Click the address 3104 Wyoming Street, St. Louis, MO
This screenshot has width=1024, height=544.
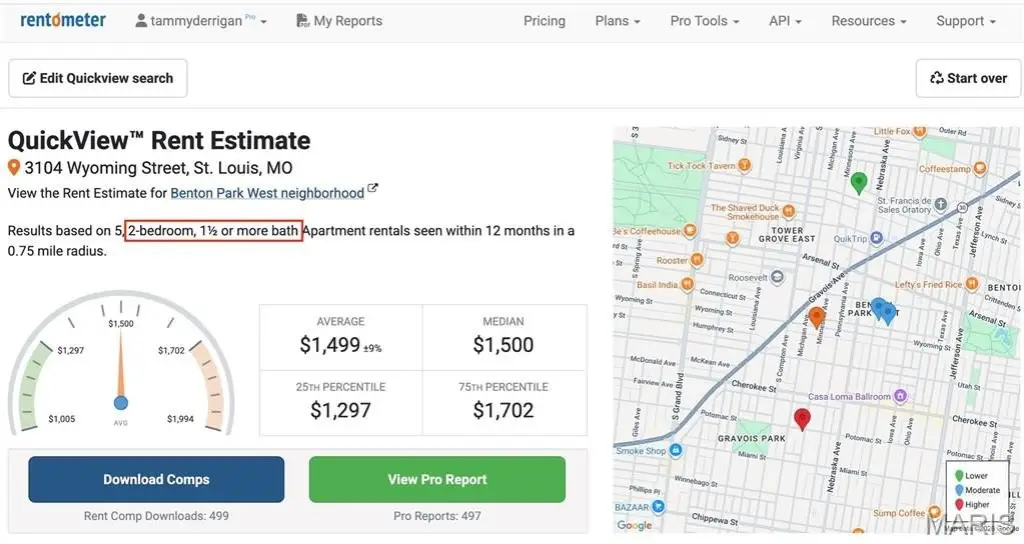tap(158, 168)
